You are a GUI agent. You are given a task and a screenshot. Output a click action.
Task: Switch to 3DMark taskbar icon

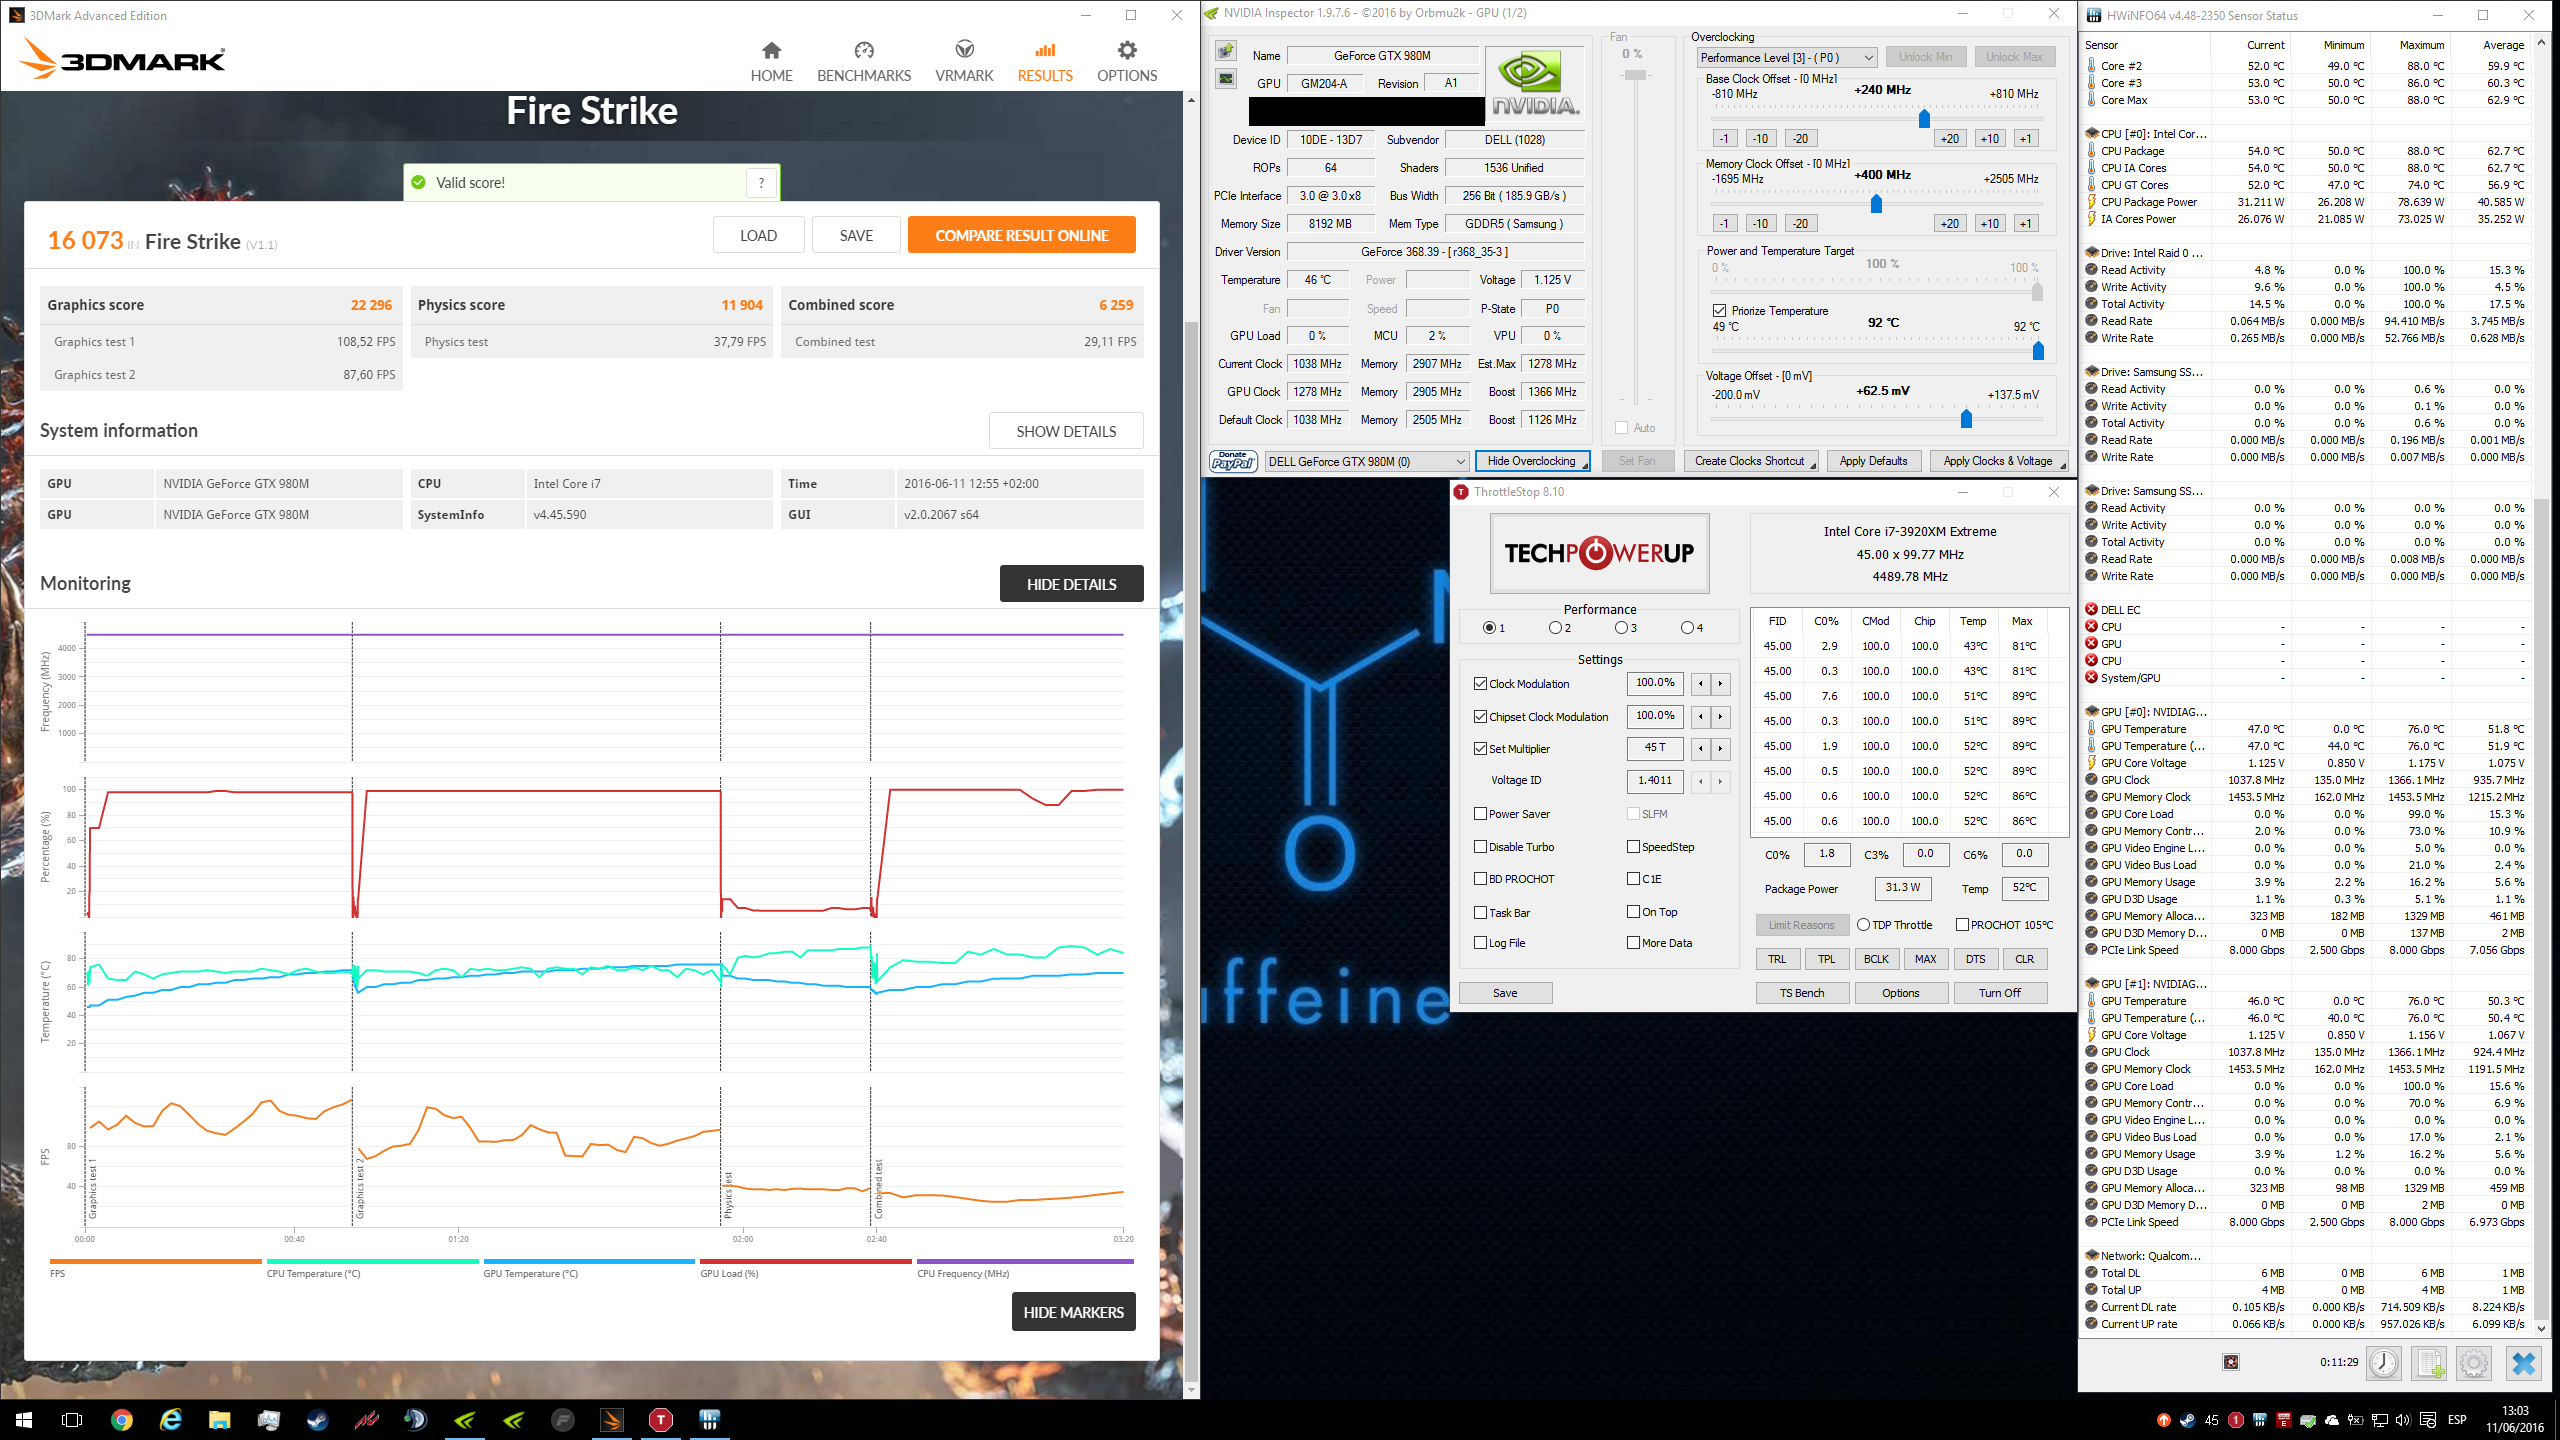611,1420
